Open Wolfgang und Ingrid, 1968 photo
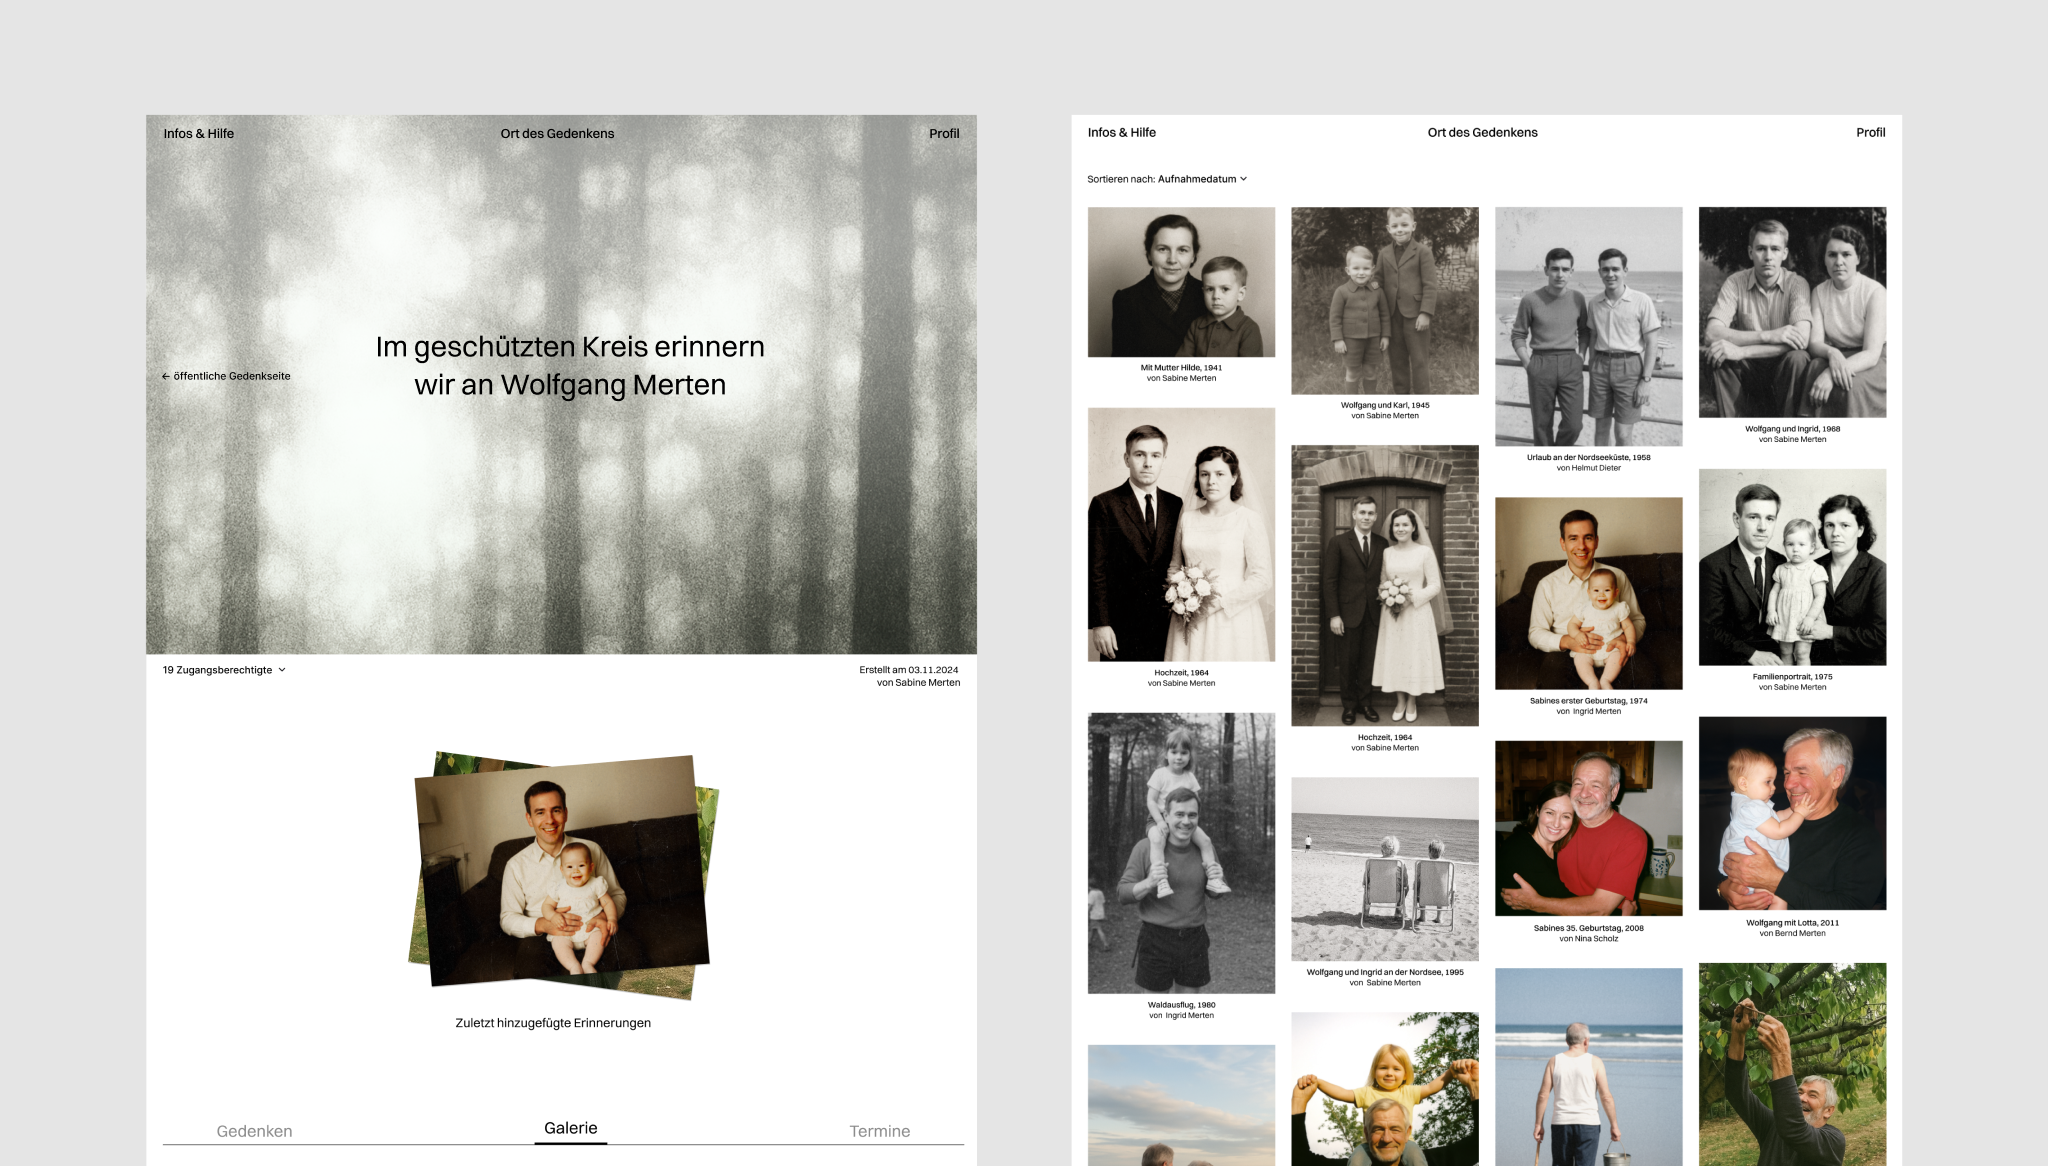The width and height of the screenshot is (2048, 1166). (1791, 312)
